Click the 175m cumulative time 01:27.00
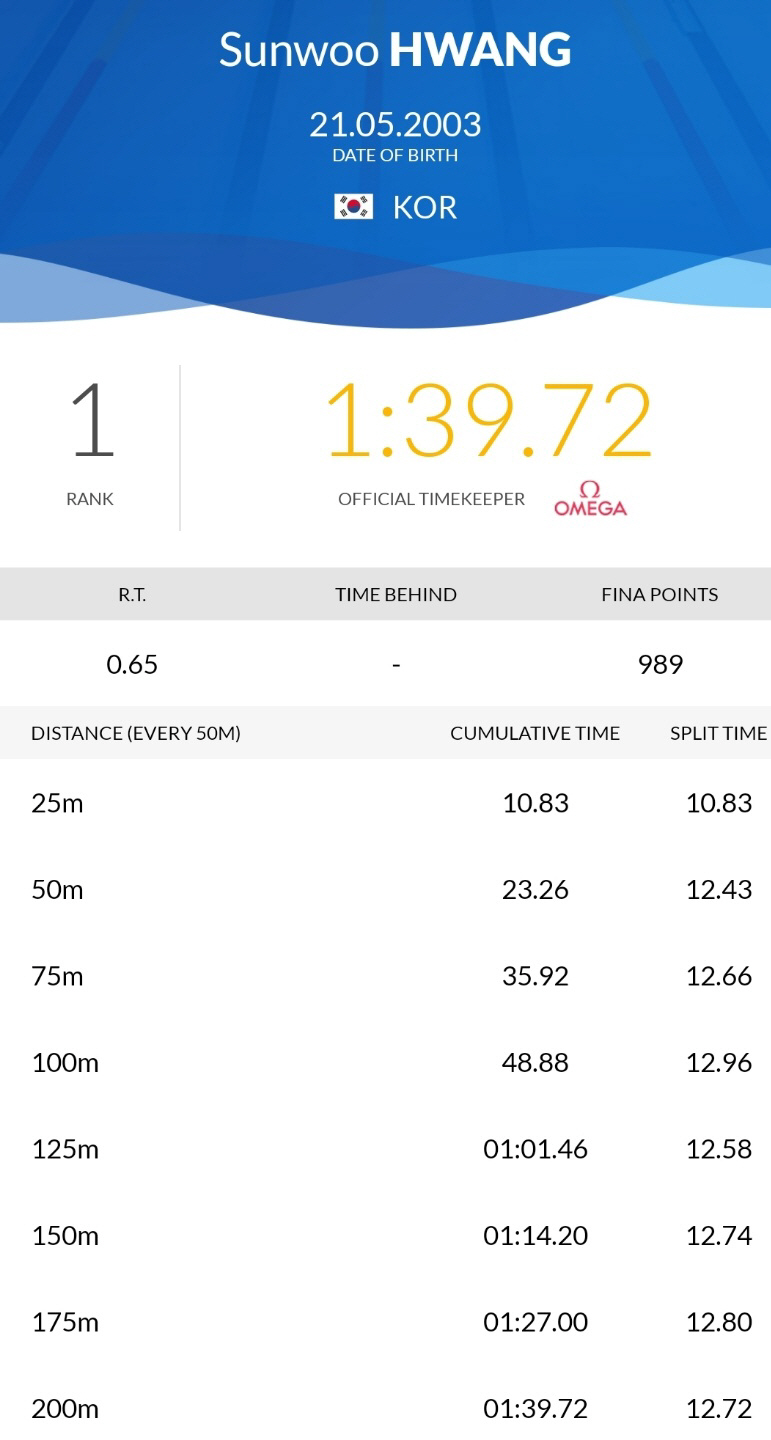This screenshot has height=1440, width=771. tap(535, 1322)
